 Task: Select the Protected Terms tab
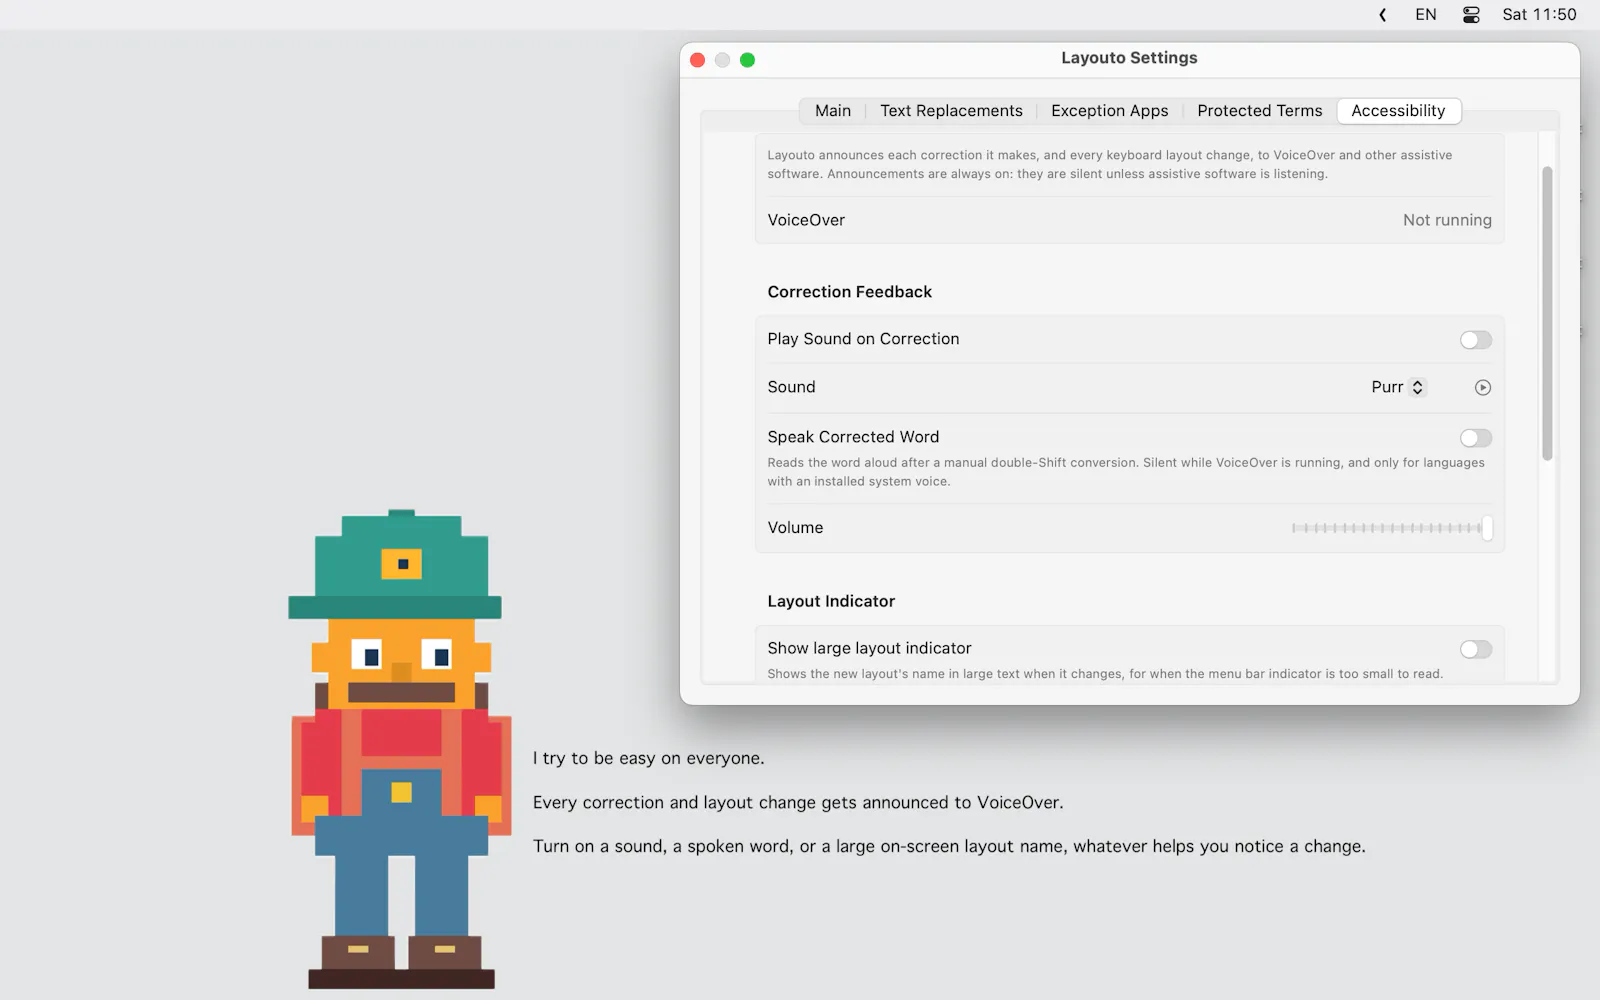[1259, 111]
